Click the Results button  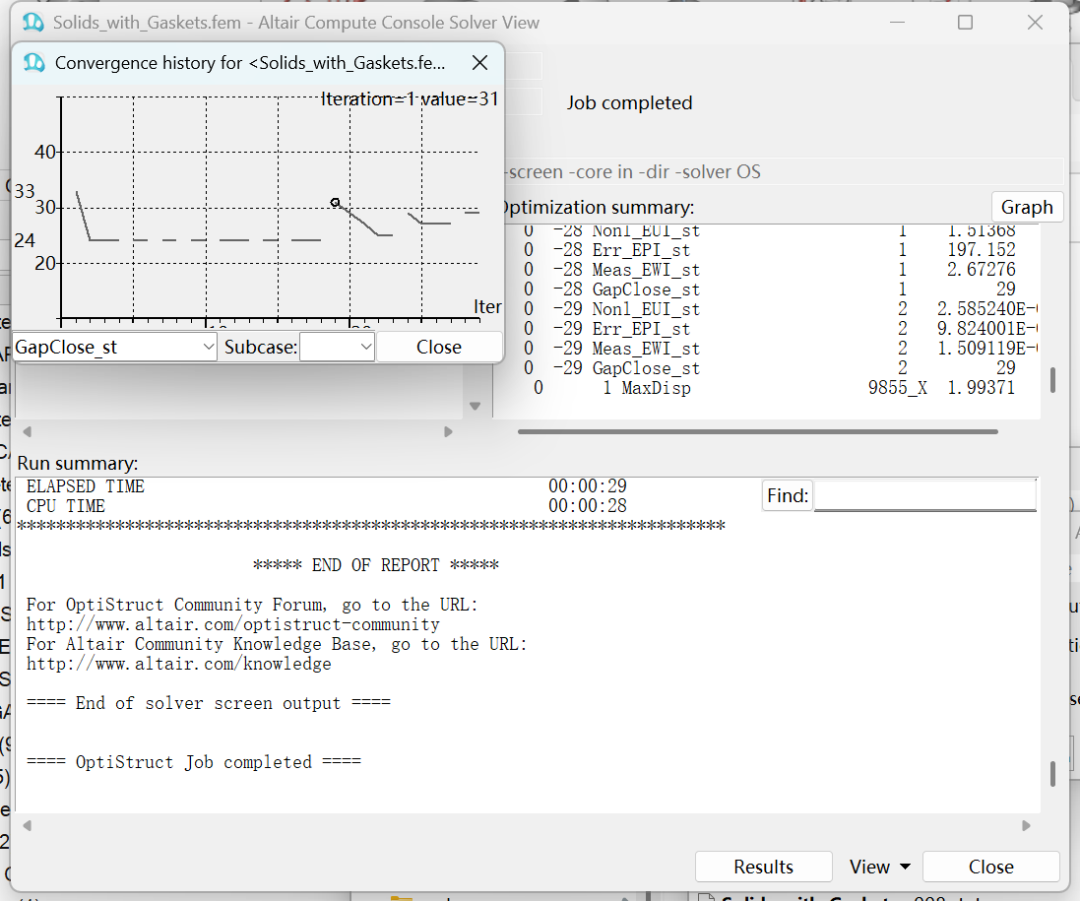(x=763, y=867)
